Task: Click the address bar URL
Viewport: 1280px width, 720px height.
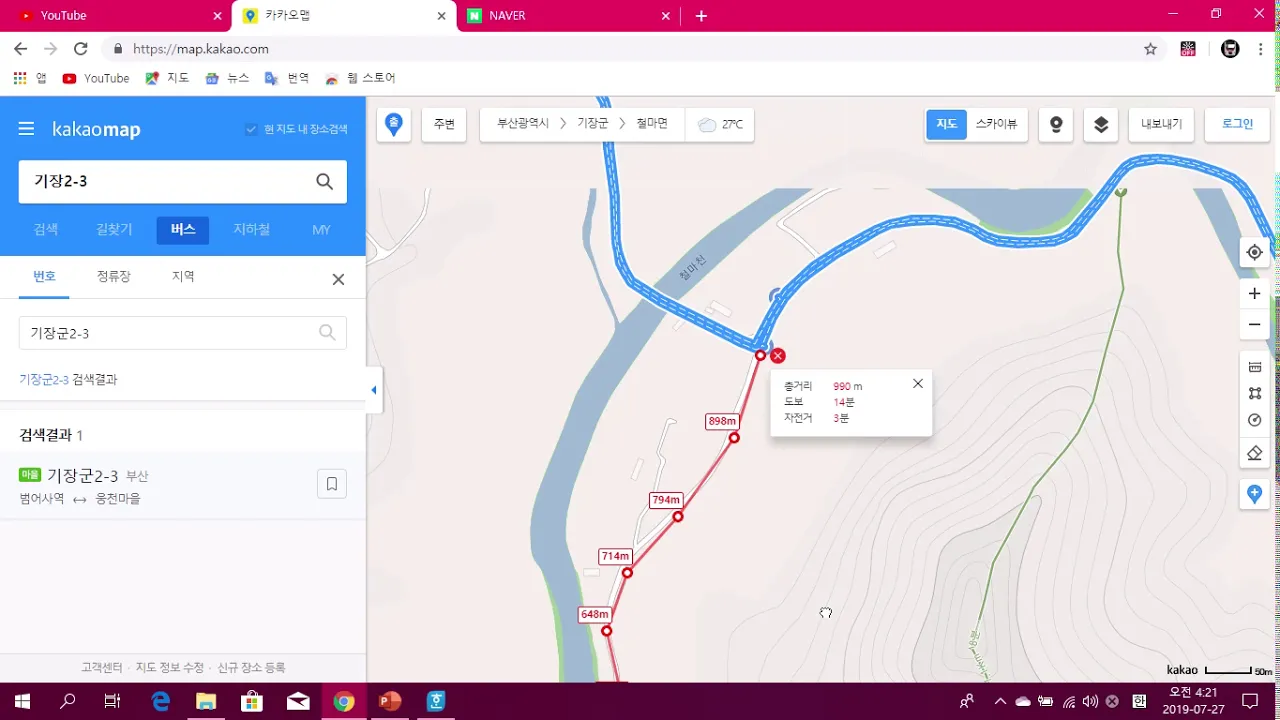Action: tap(201, 48)
